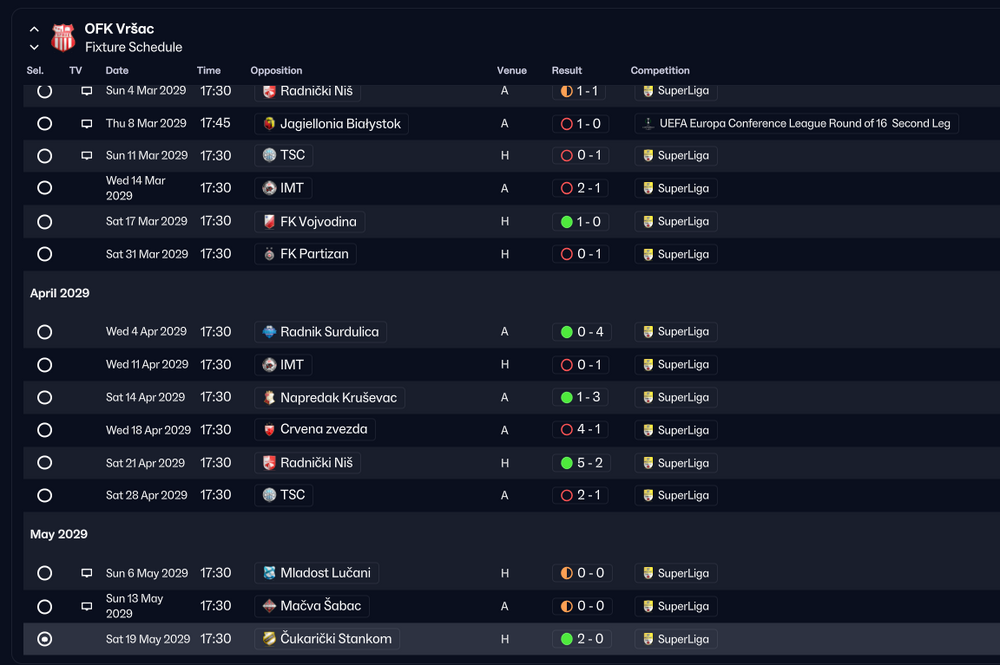Viewport: 1000px width, 665px height.
Task: Select the Jagiellonia Białystok fixture radio button
Action: coord(45,124)
